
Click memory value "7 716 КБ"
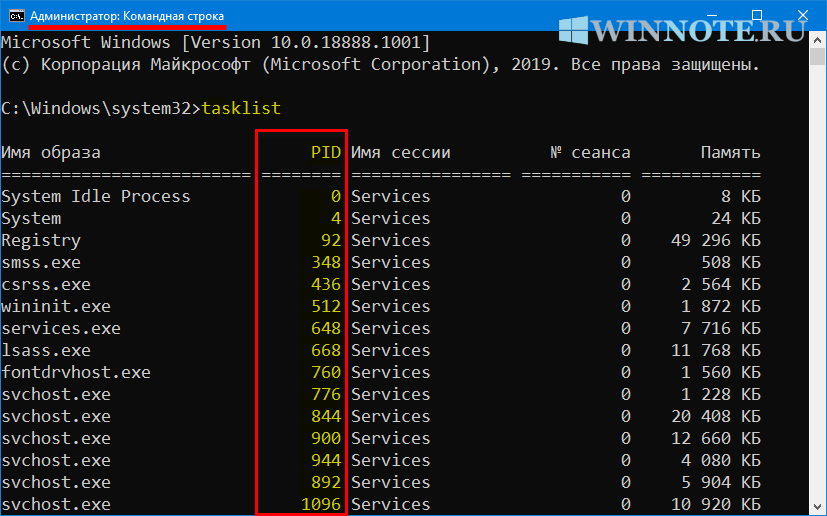click(x=721, y=328)
